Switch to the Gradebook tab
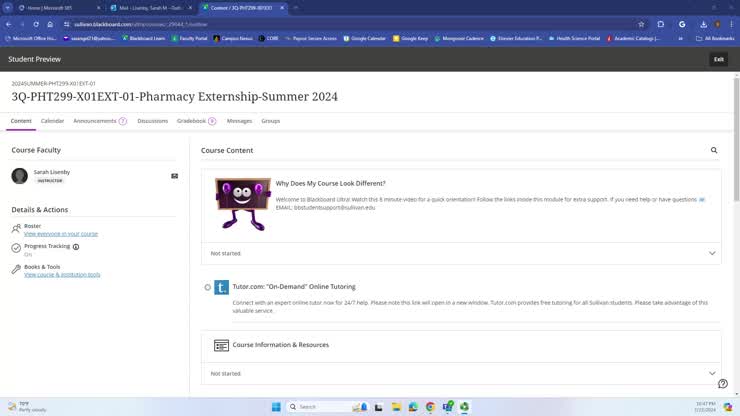The image size is (740, 416). click(x=195, y=121)
